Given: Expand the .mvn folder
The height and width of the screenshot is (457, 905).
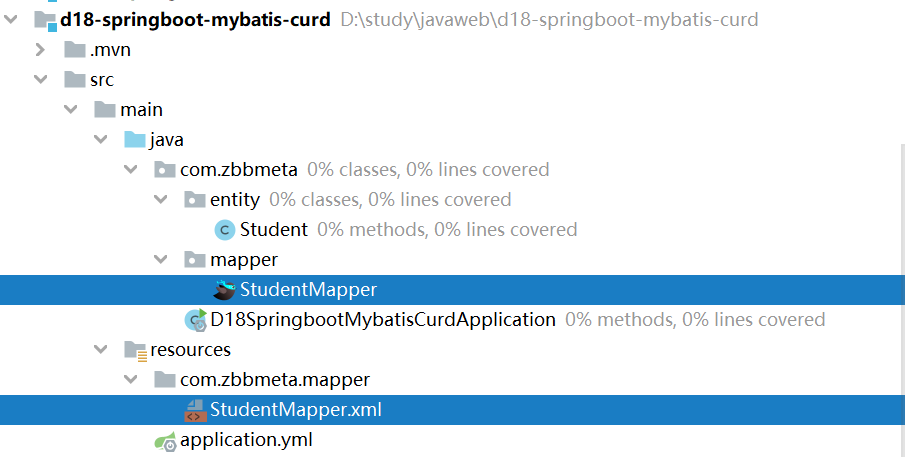Looking at the screenshot, I should pos(41,50).
